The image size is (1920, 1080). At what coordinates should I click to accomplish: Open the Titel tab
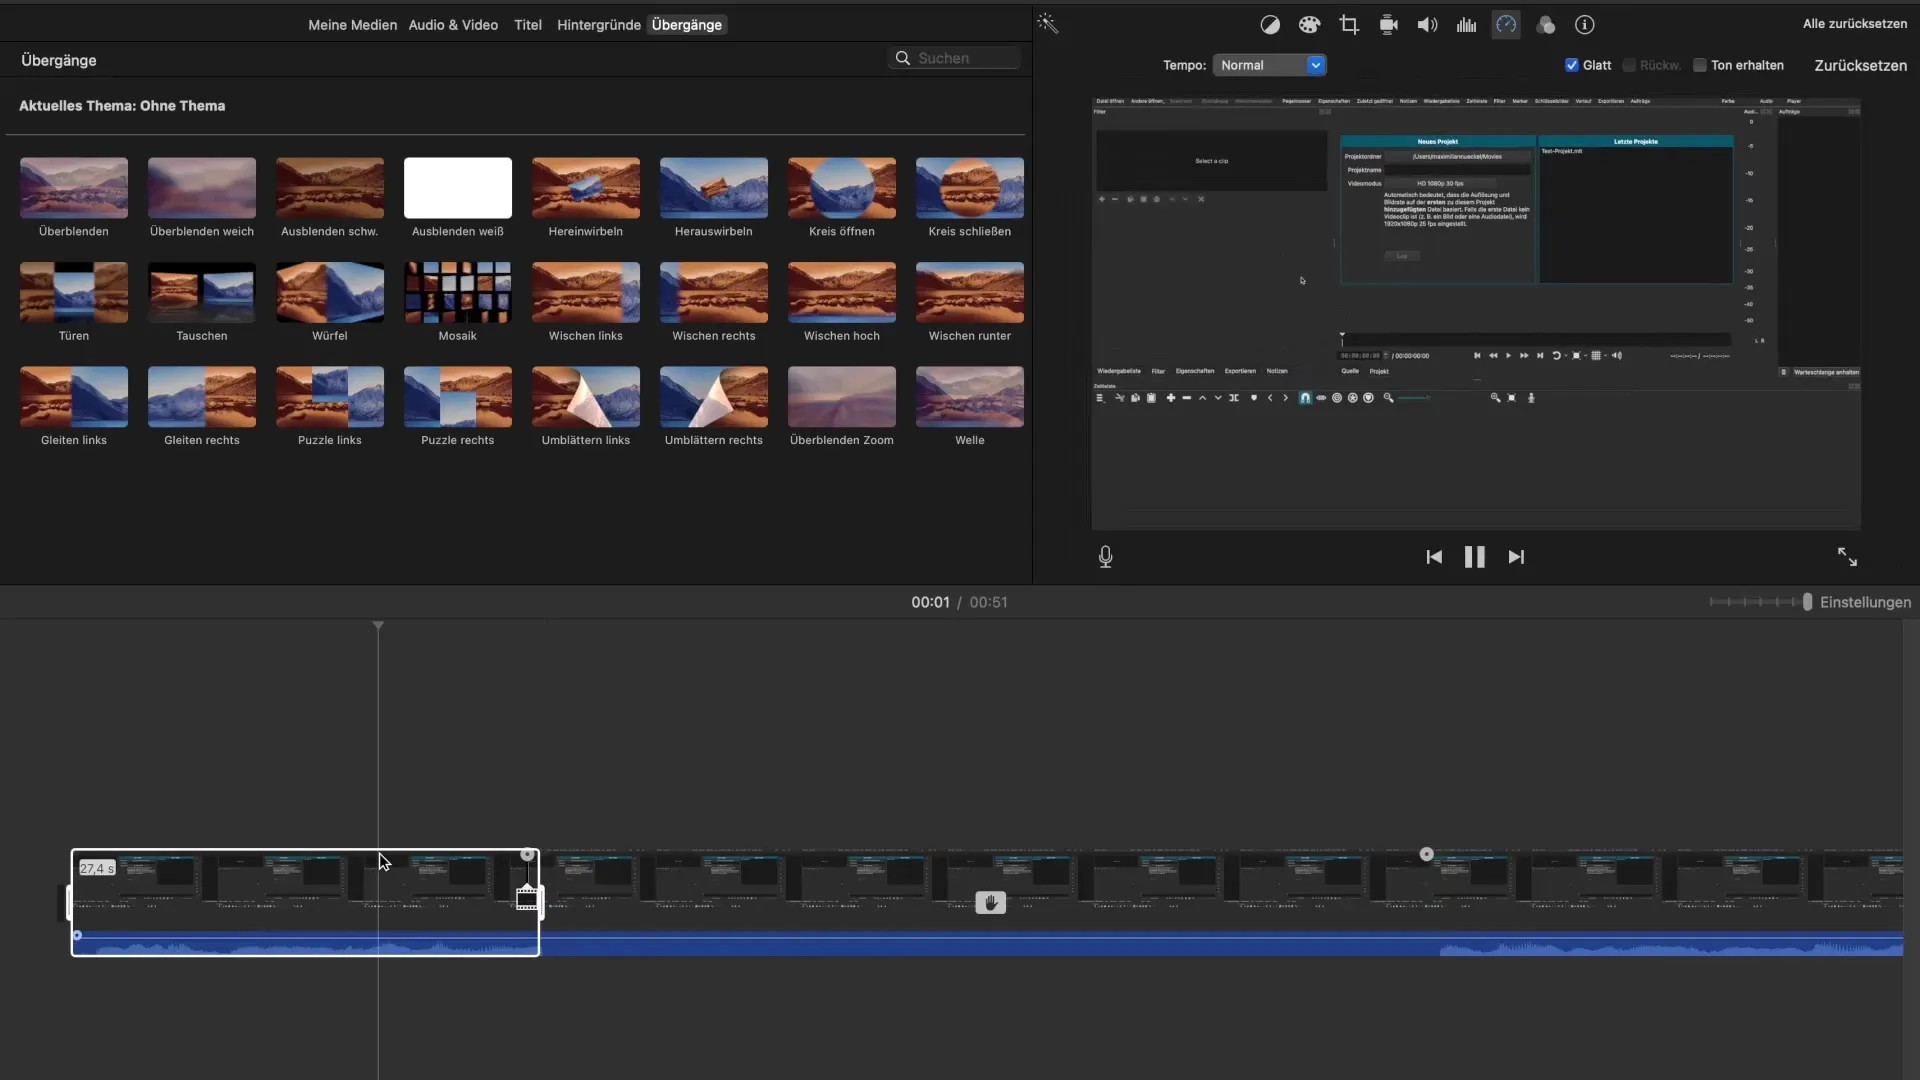click(528, 25)
